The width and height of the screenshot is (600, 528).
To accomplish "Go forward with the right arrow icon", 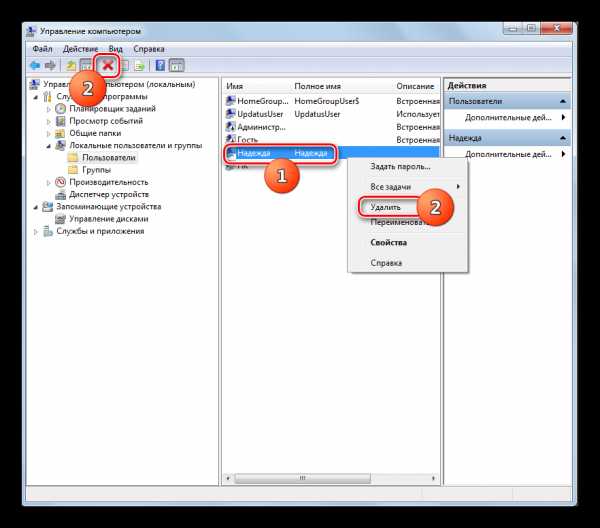I will [50, 66].
